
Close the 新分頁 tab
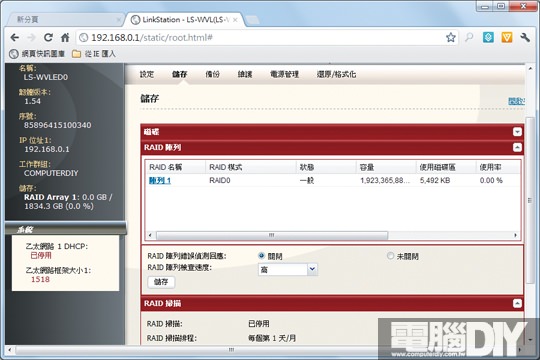point(119,20)
